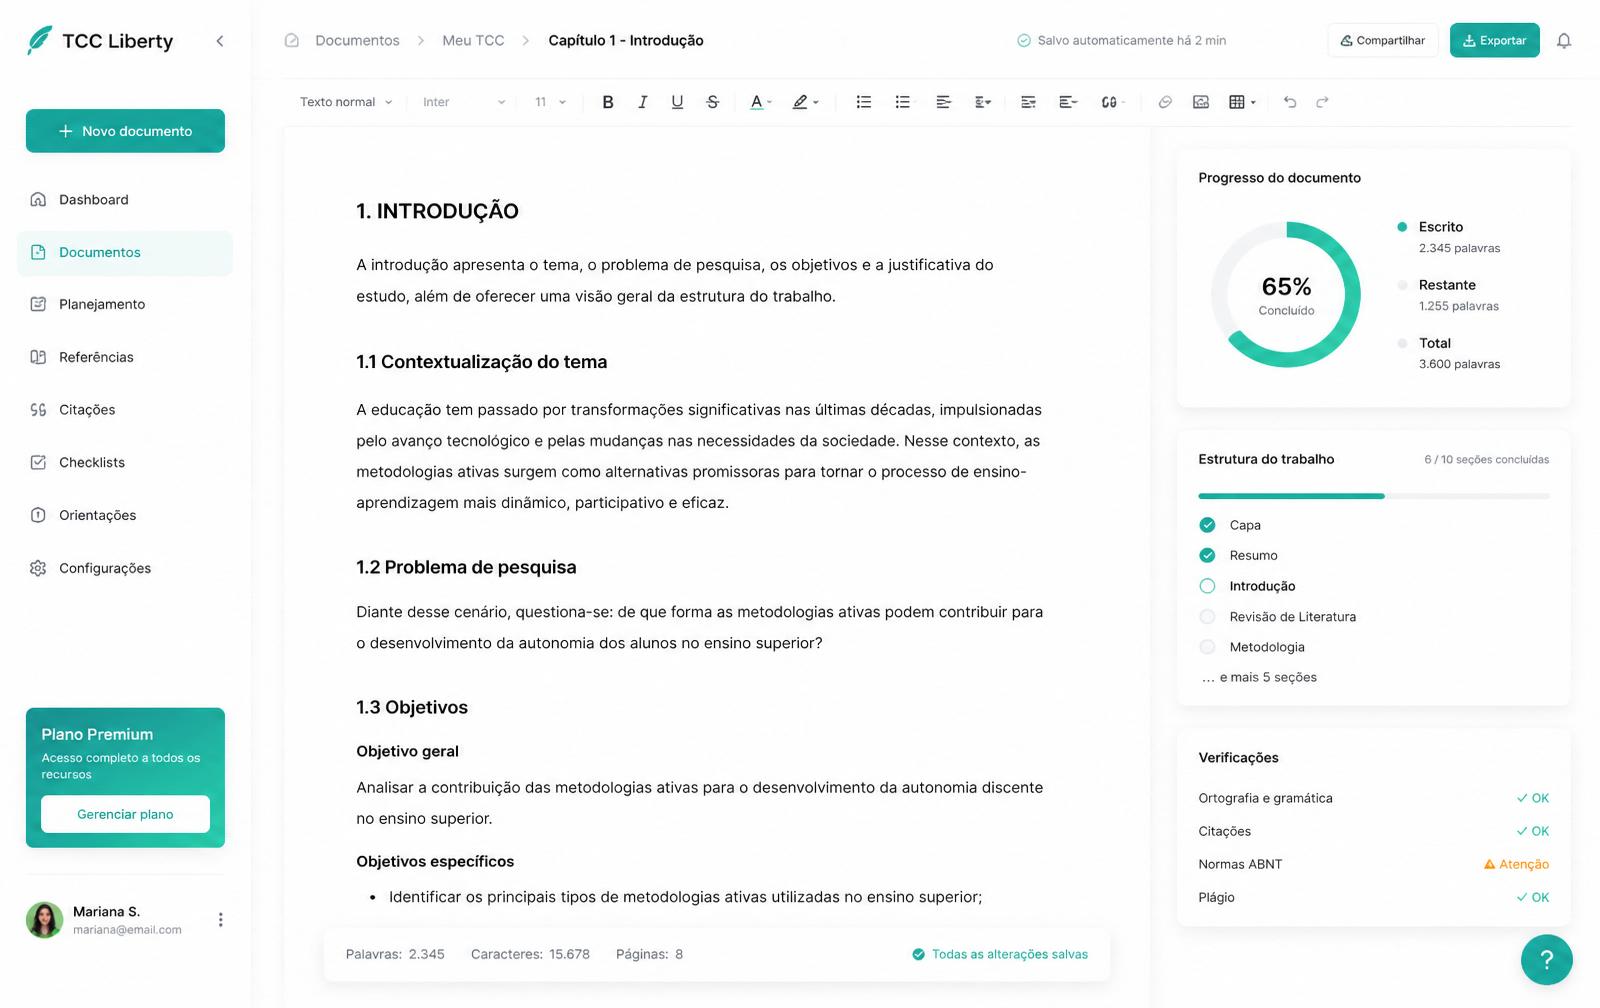Collapse the sidebar with the chevron
The width and height of the screenshot is (1600, 1008).
220,41
